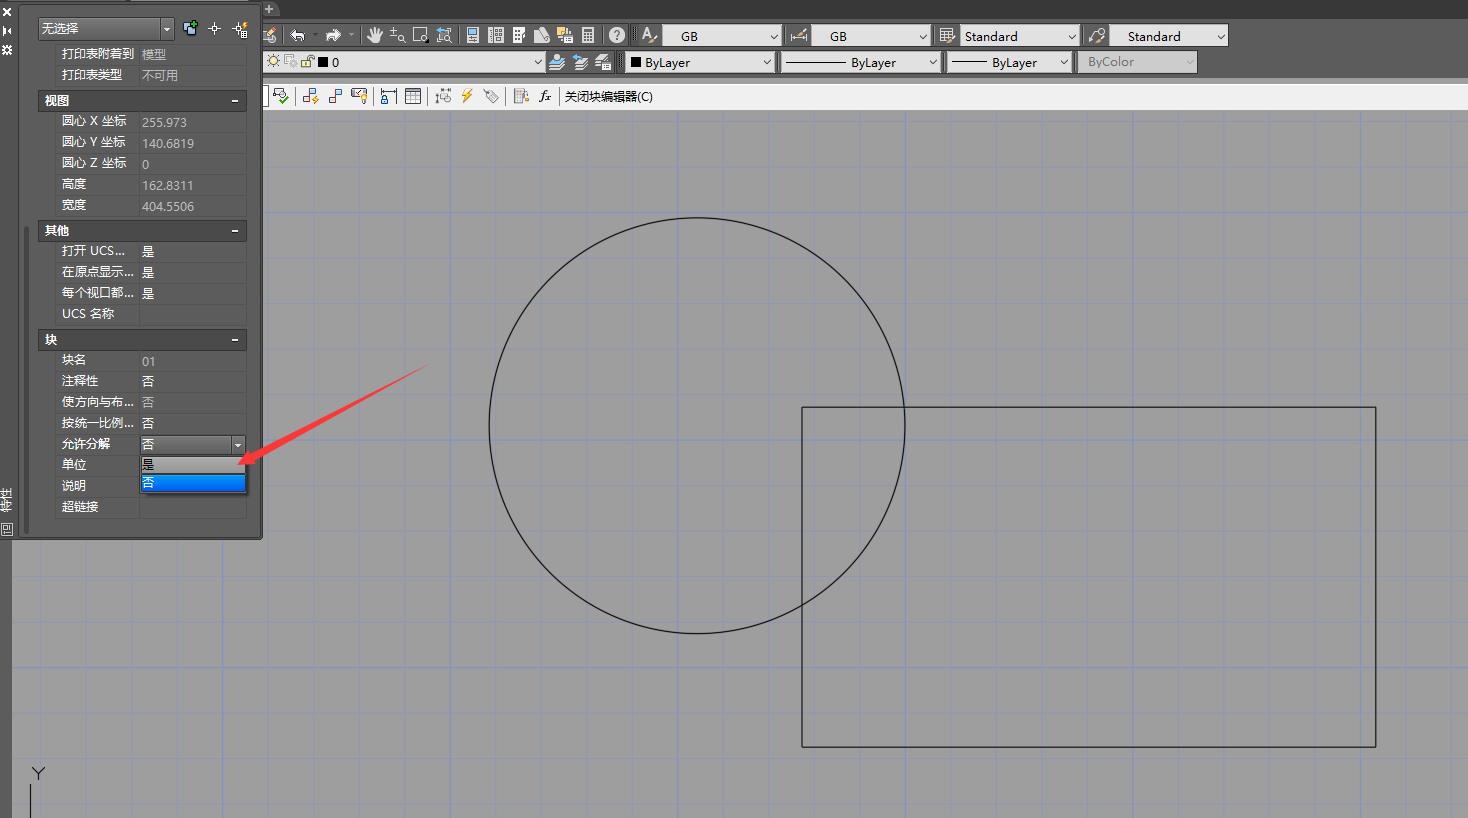
Task: Collapse the 其他 section
Action: click(235, 231)
